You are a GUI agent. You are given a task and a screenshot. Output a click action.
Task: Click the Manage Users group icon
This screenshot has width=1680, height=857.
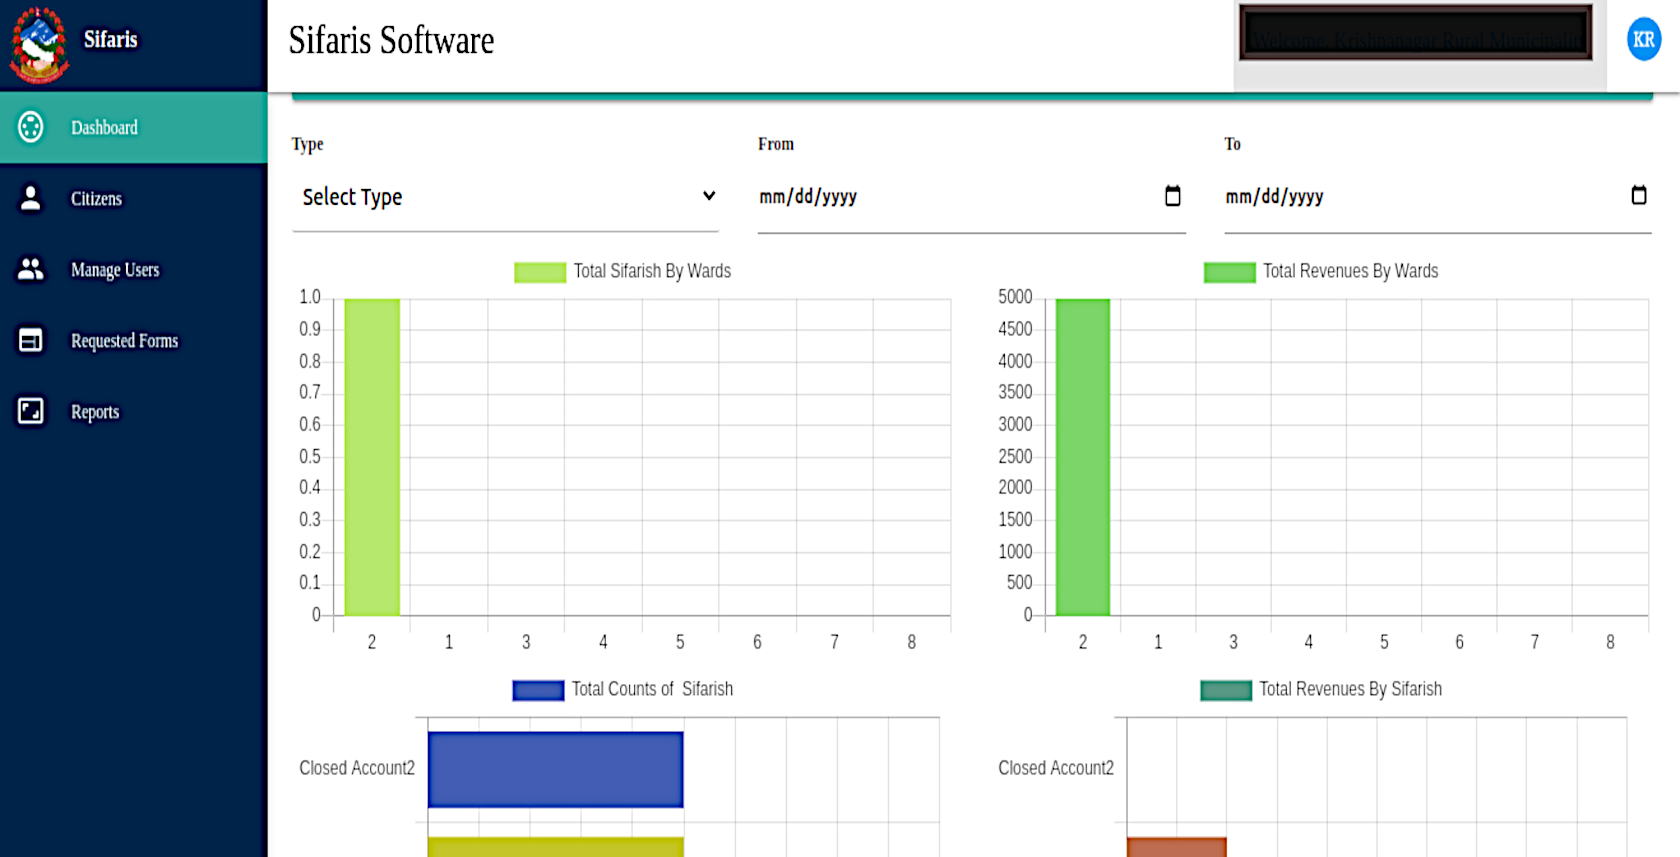31,269
